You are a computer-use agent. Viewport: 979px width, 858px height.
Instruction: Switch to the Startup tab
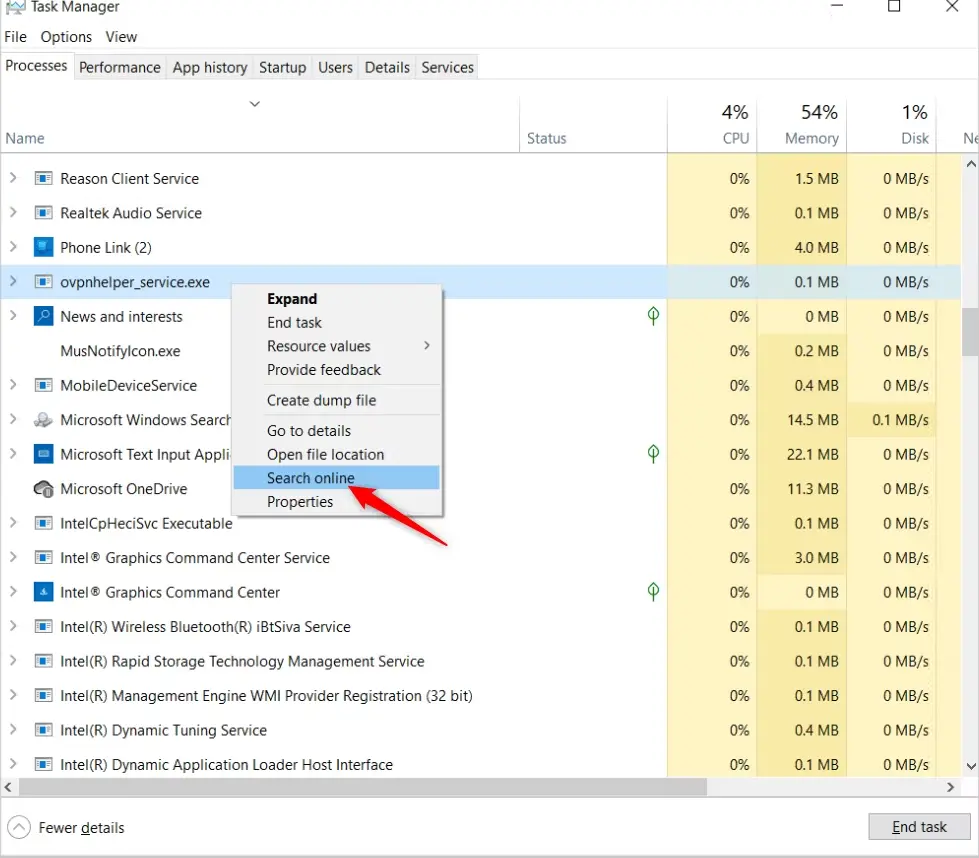coord(282,67)
